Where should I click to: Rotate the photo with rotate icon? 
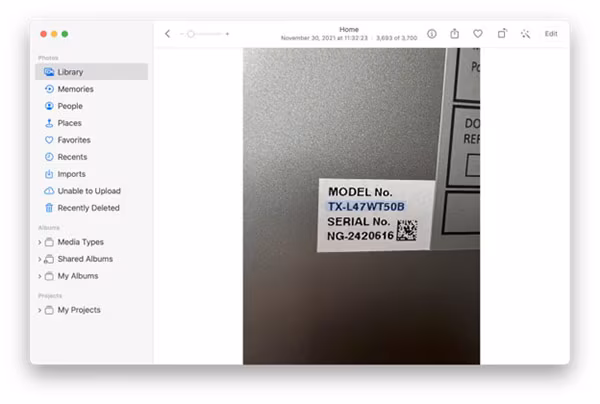[502, 34]
